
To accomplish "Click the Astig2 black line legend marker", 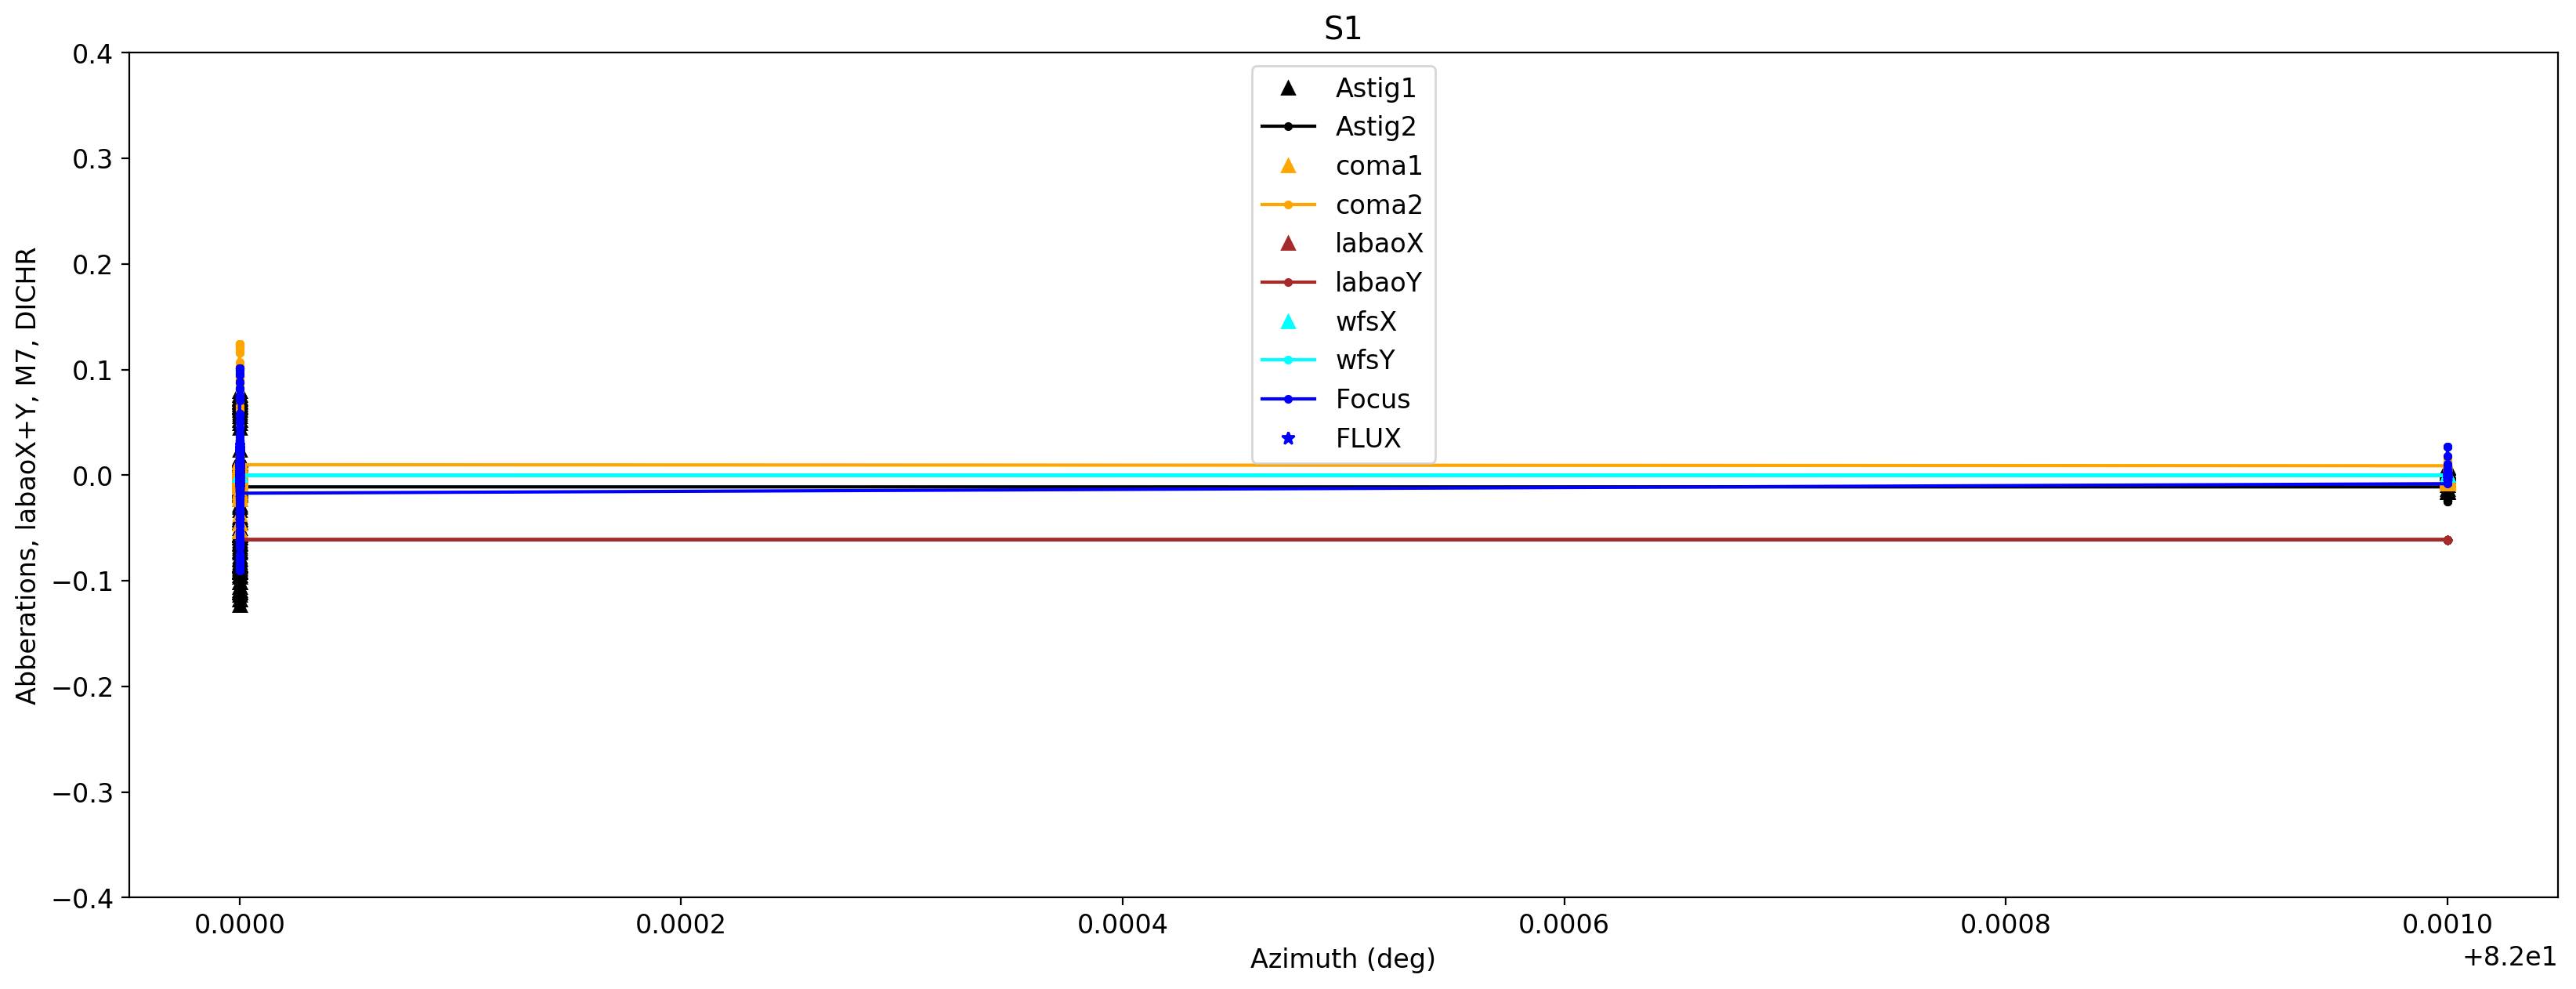I will click(1288, 127).
